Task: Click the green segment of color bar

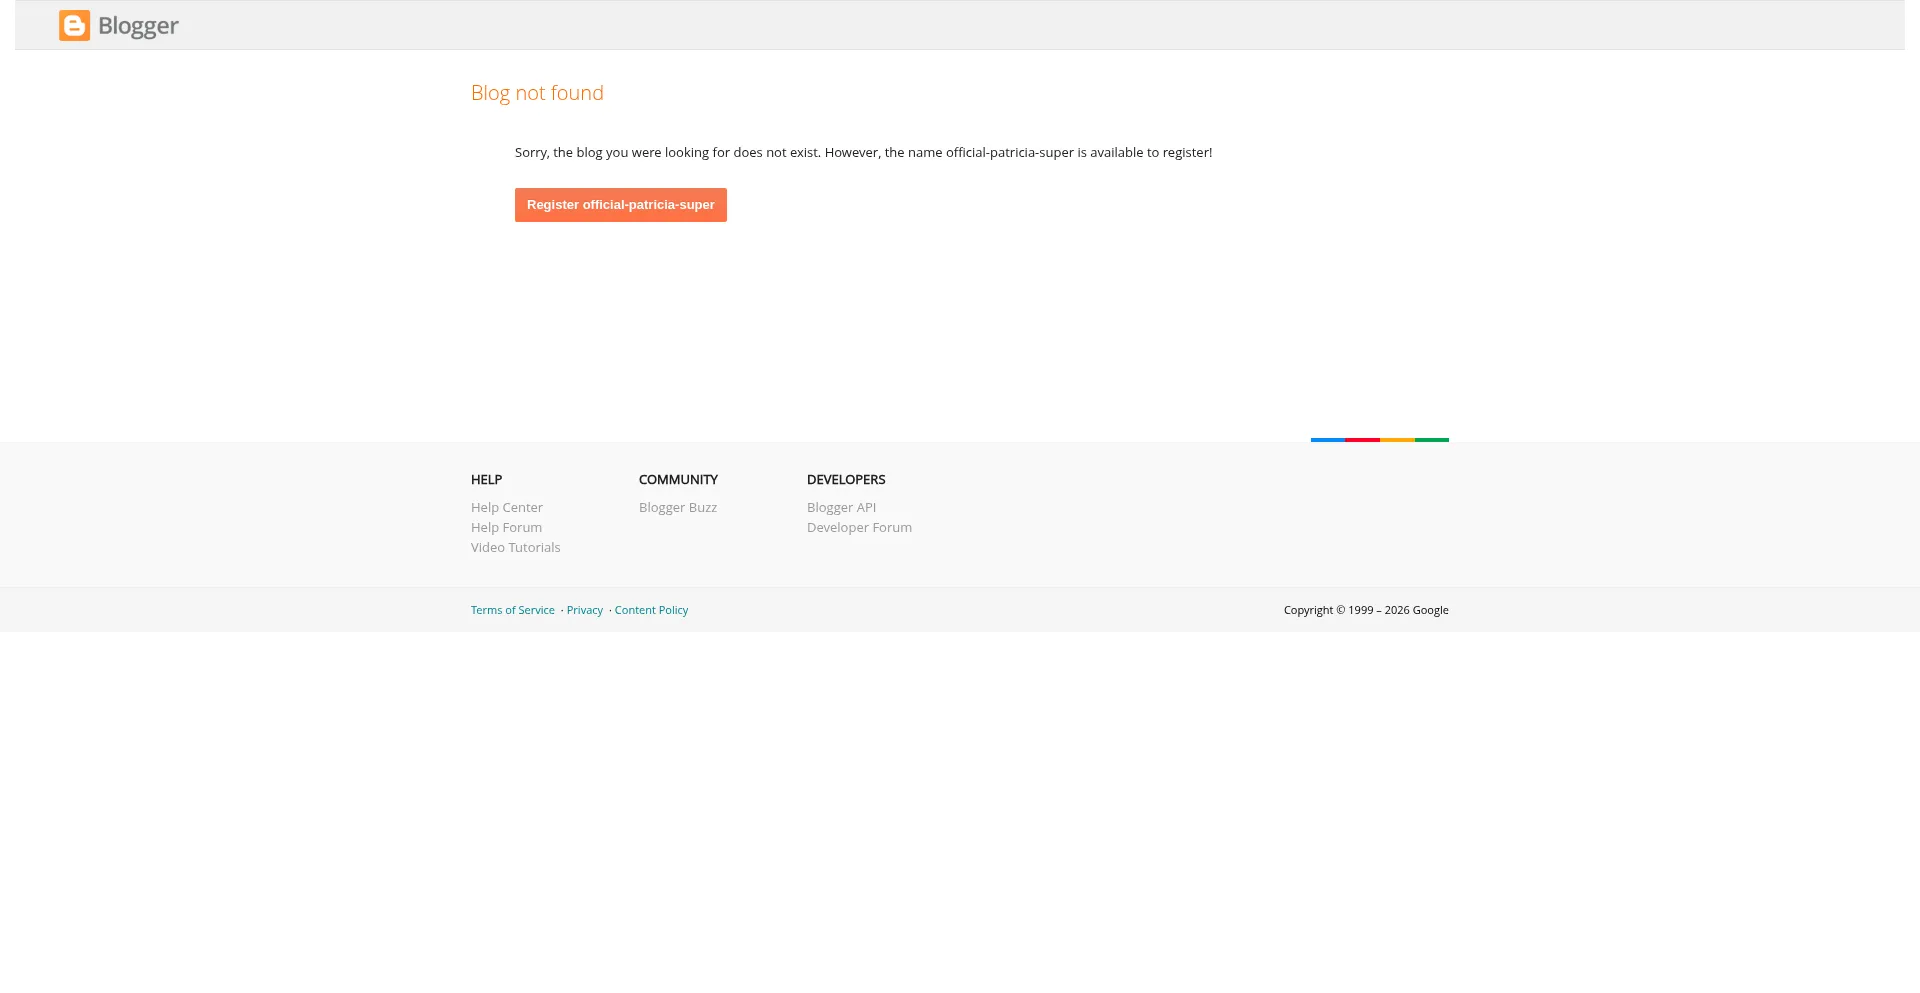Action: click(1431, 439)
